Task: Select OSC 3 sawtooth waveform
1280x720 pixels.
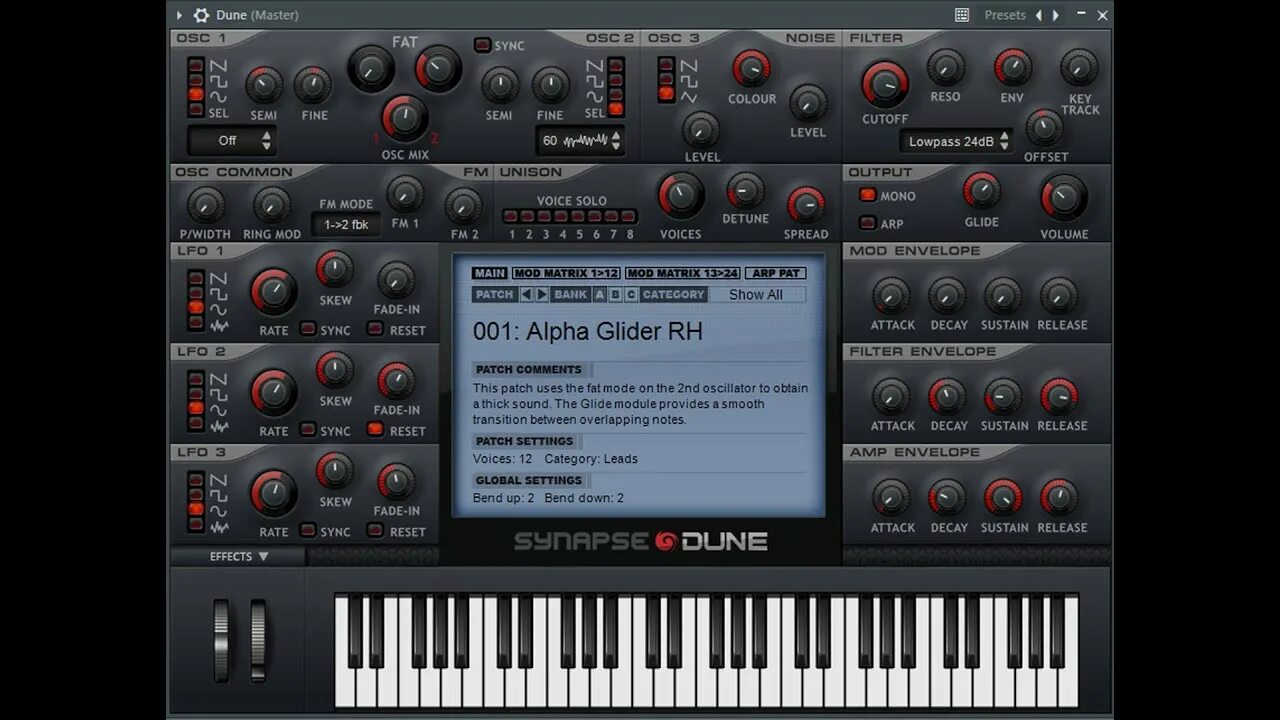Action: click(x=666, y=65)
